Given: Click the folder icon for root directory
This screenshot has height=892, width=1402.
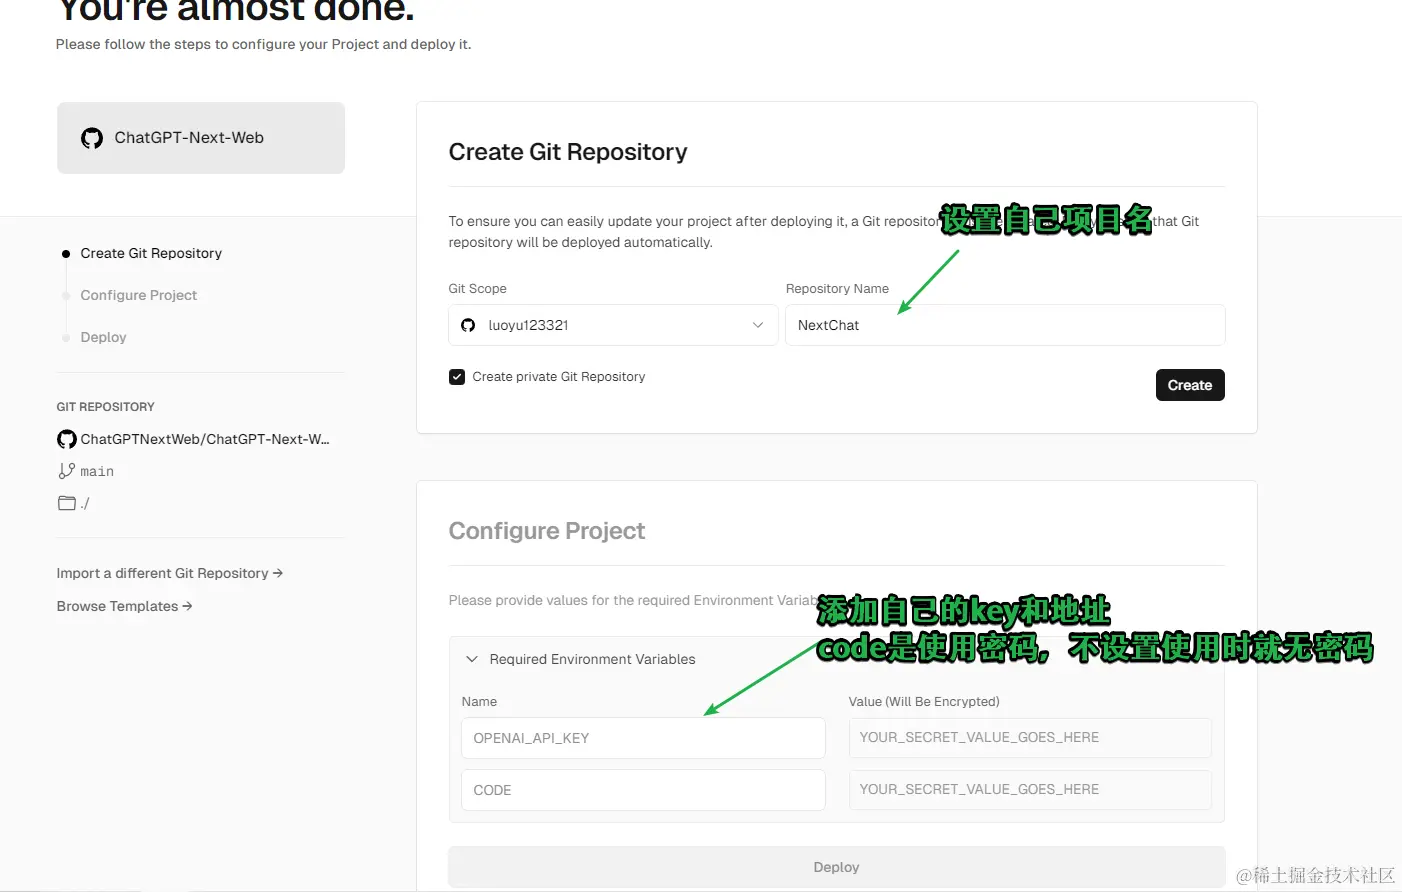Looking at the screenshot, I should click(x=67, y=503).
